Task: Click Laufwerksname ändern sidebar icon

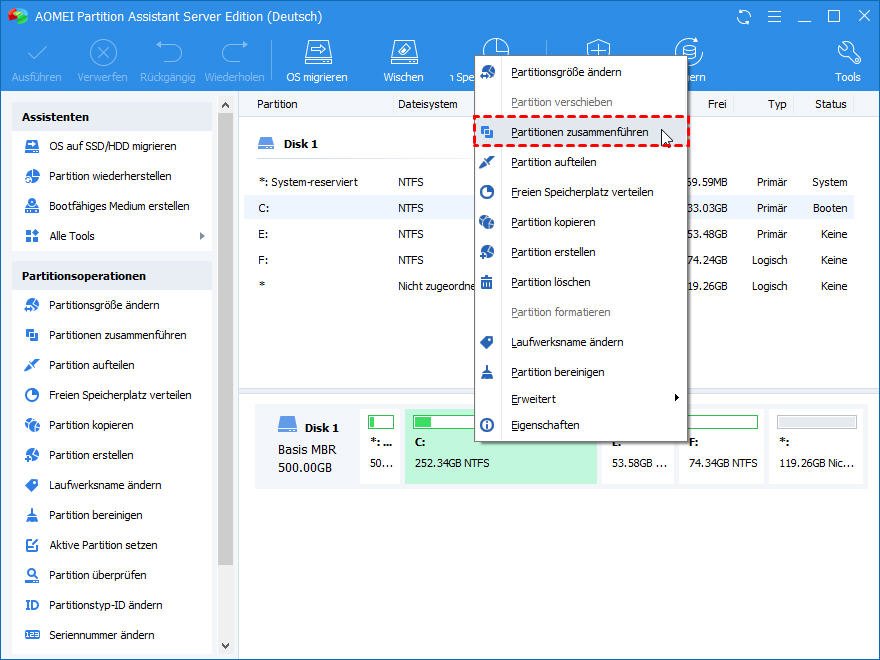Action: [32, 485]
